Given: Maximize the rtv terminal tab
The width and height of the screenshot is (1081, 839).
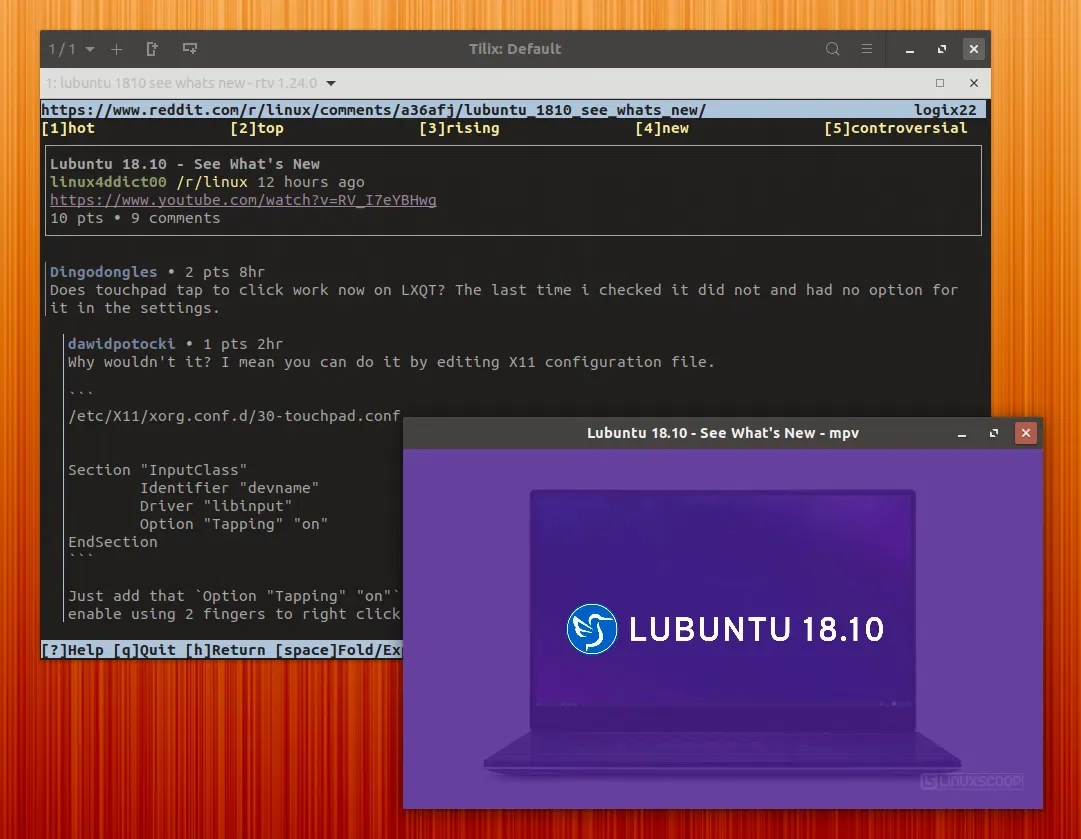Looking at the screenshot, I should click(940, 83).
